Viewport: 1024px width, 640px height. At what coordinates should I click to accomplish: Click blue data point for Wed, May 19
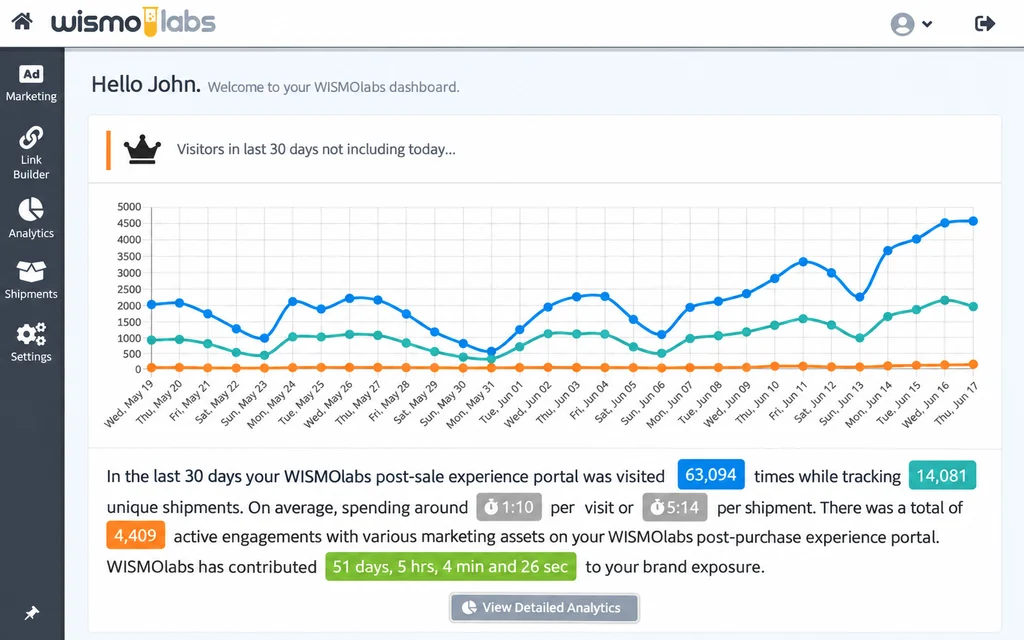[x=152, y=304]
